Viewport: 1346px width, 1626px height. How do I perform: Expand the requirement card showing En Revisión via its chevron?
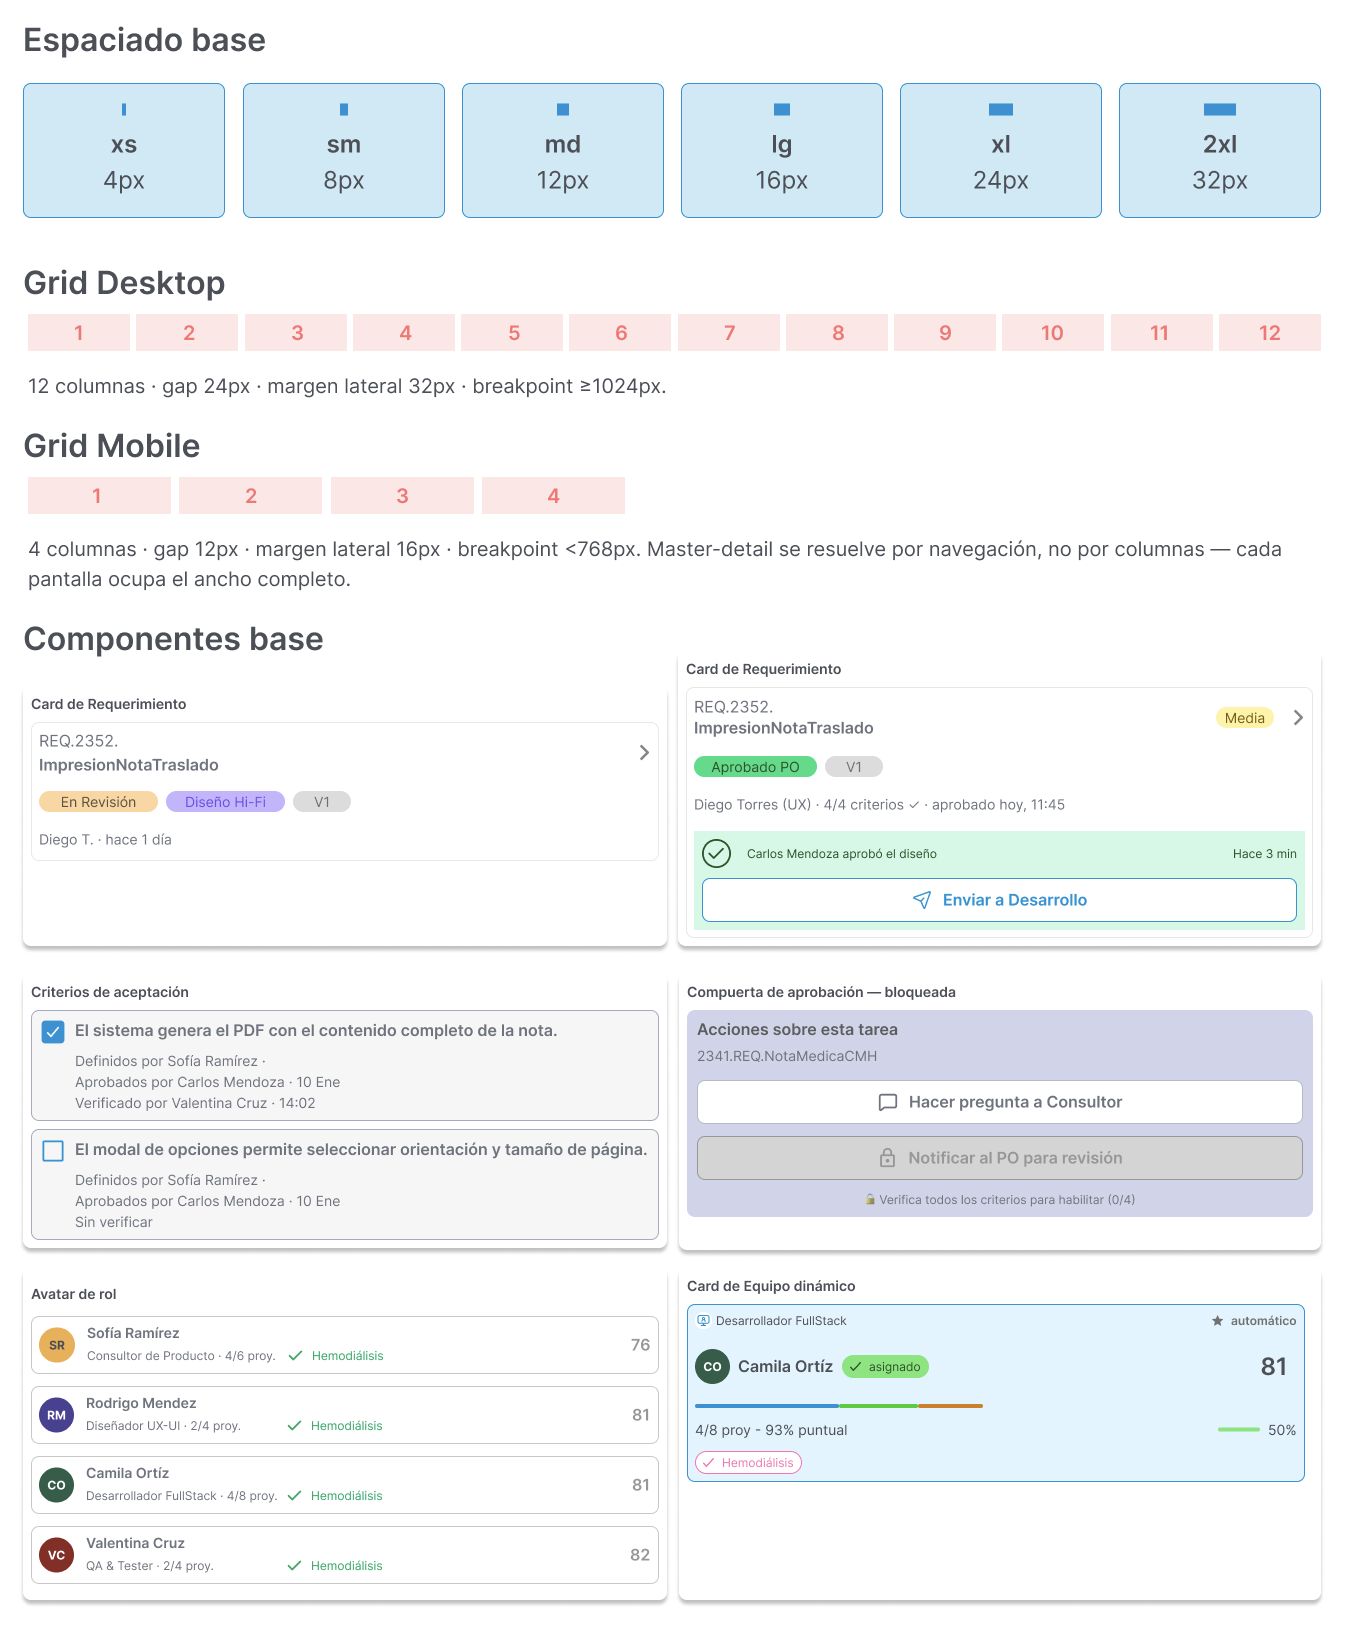[644, 752]
